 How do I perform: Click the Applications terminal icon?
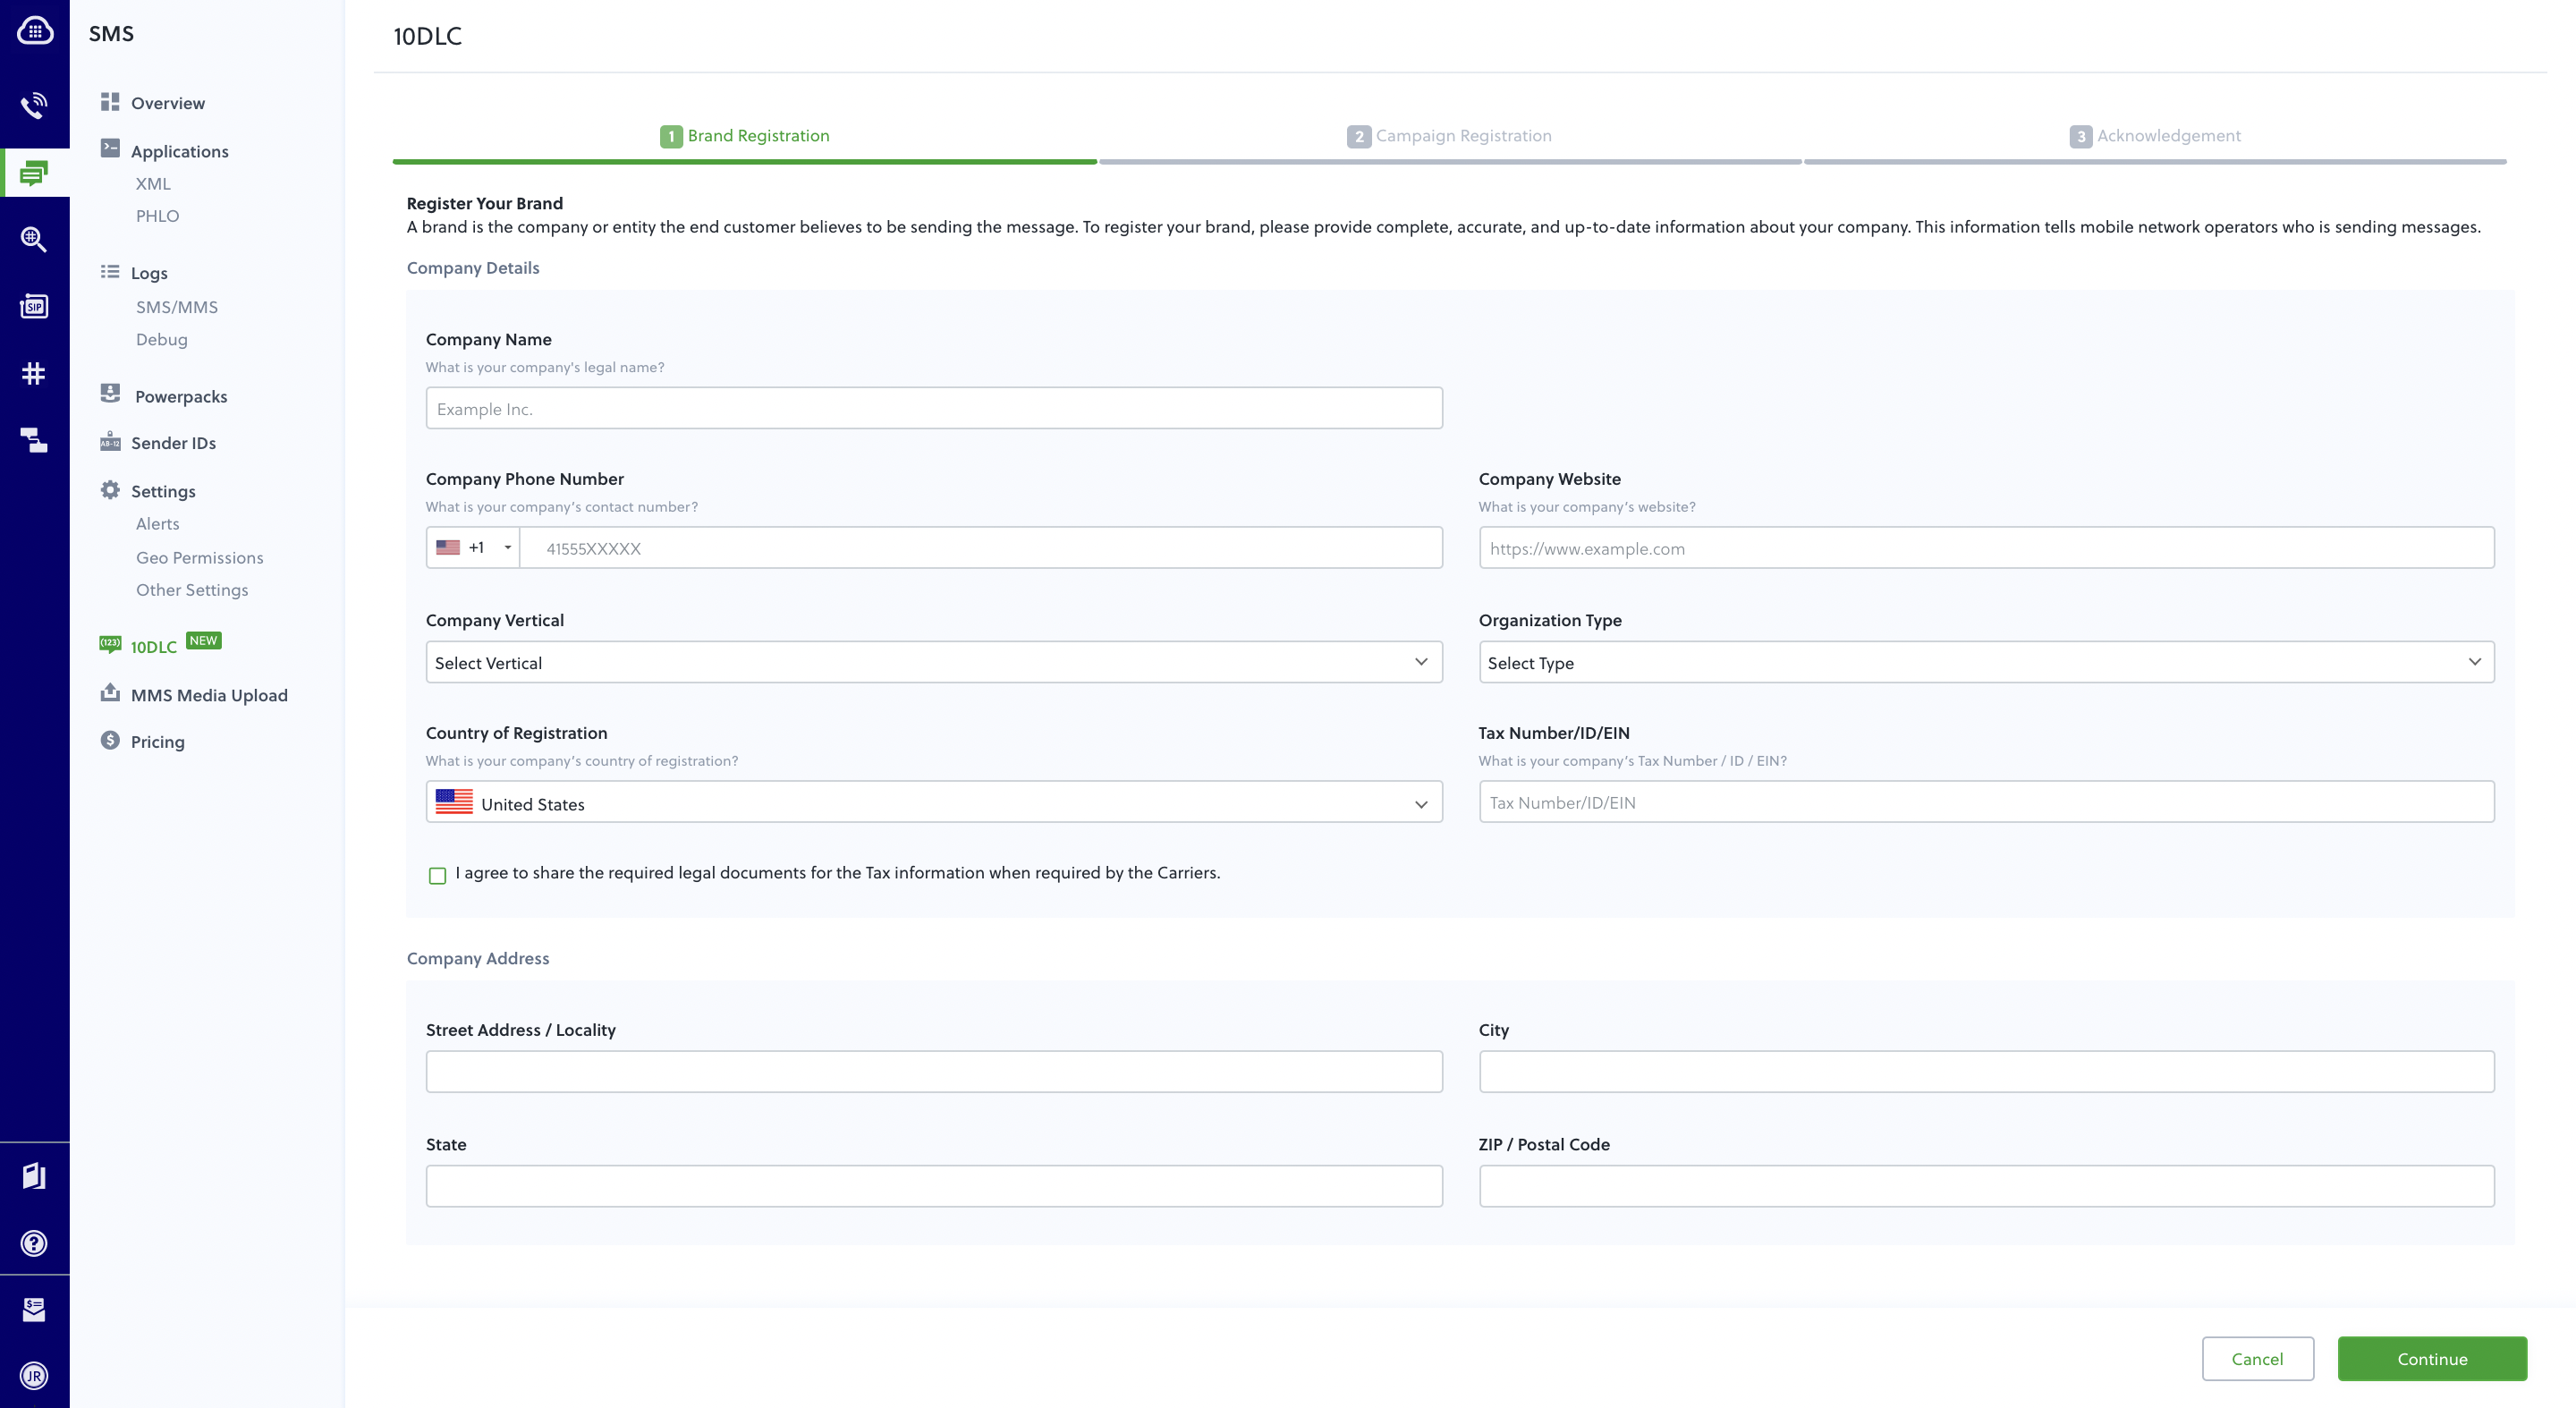[110, 149]
